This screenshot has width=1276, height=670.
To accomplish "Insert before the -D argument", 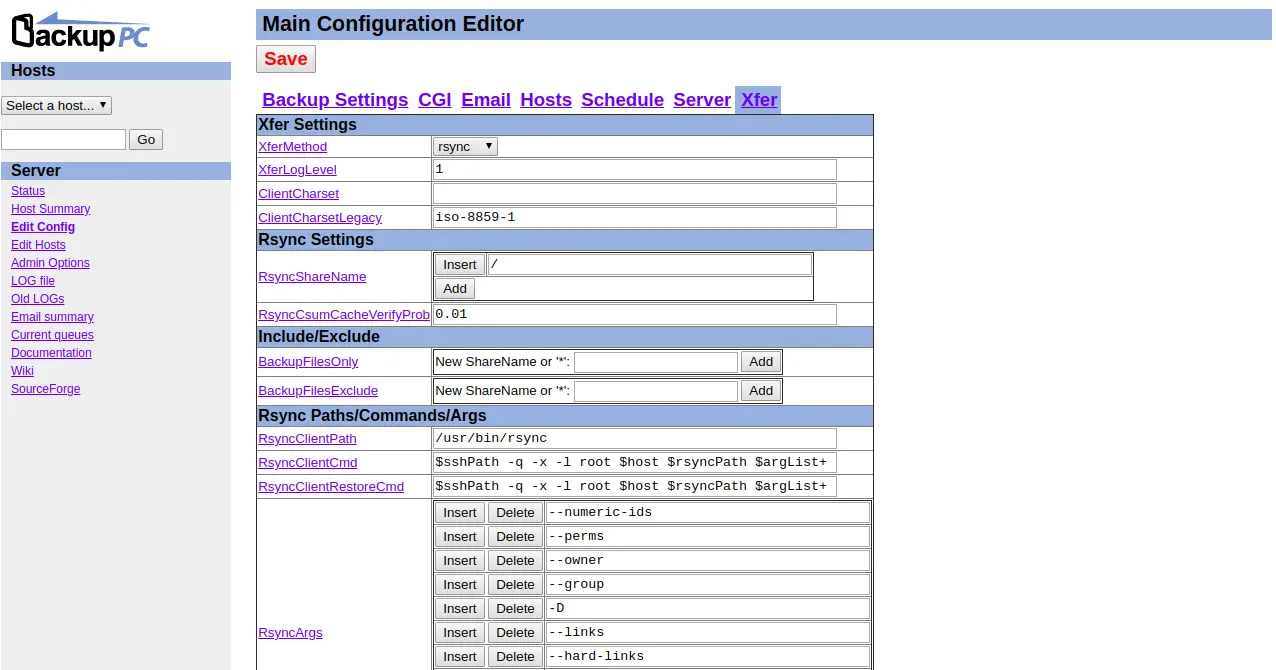I will coord(460,609).
